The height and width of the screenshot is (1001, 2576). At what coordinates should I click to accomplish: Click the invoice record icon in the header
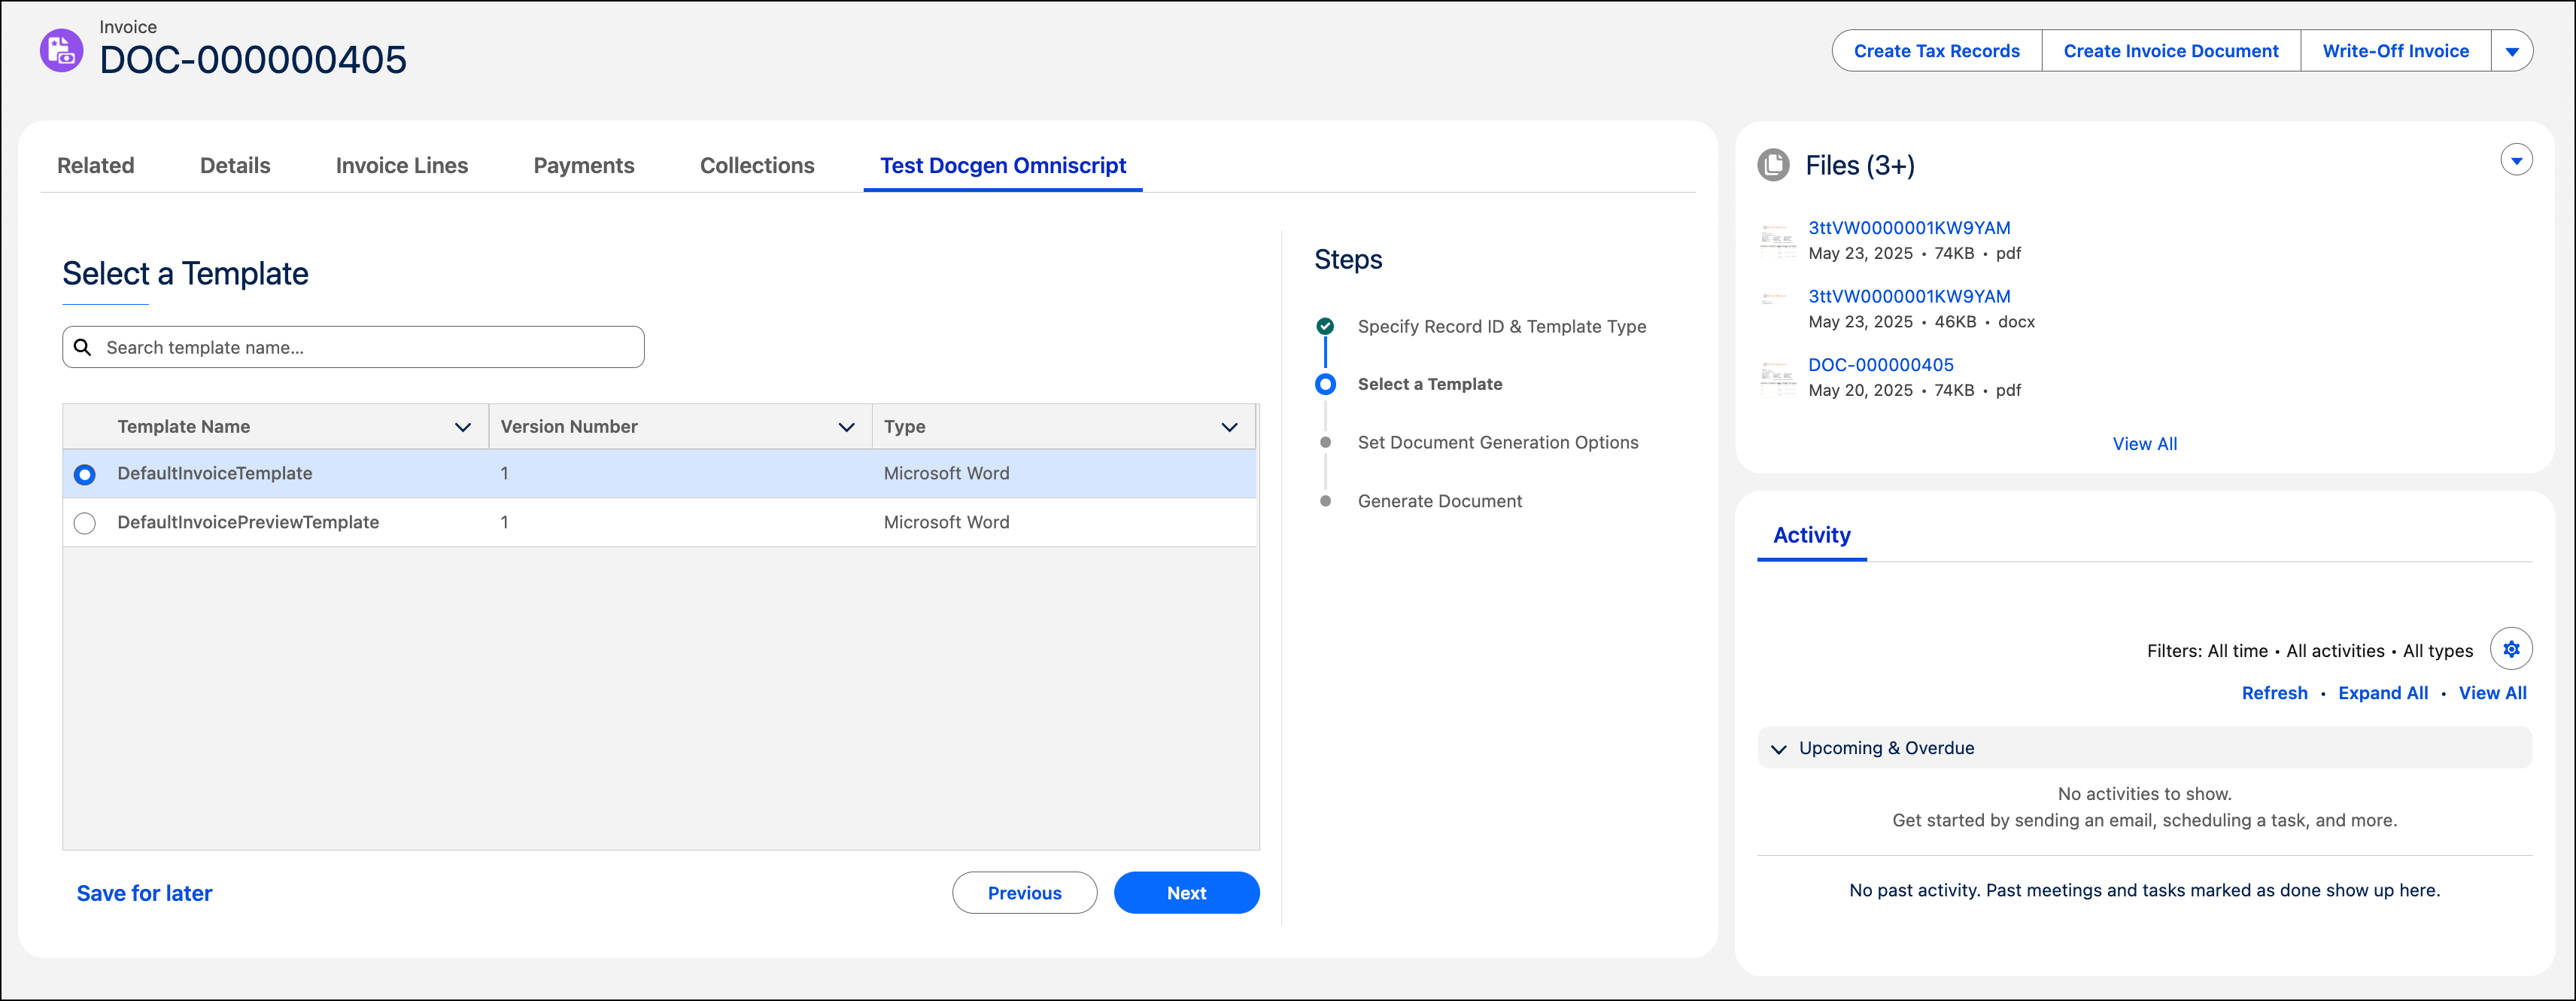coord(61,50)
